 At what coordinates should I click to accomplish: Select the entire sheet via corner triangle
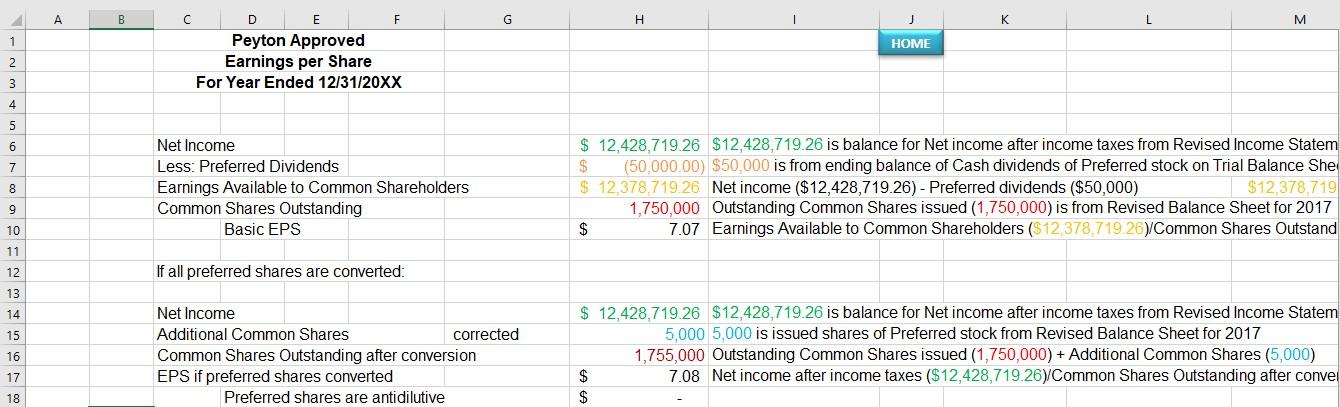tap(12, 20)
